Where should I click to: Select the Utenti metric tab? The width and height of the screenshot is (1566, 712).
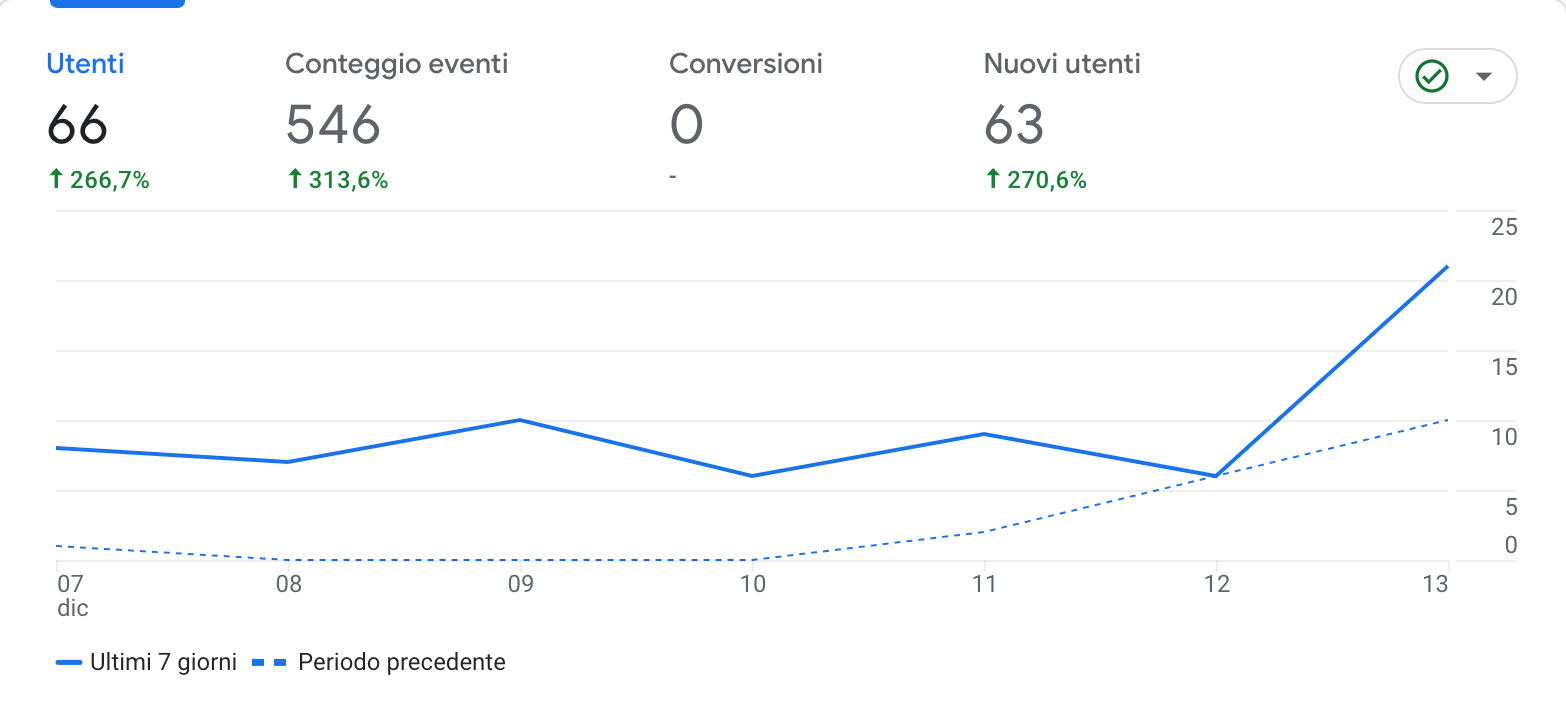point(85,64)
